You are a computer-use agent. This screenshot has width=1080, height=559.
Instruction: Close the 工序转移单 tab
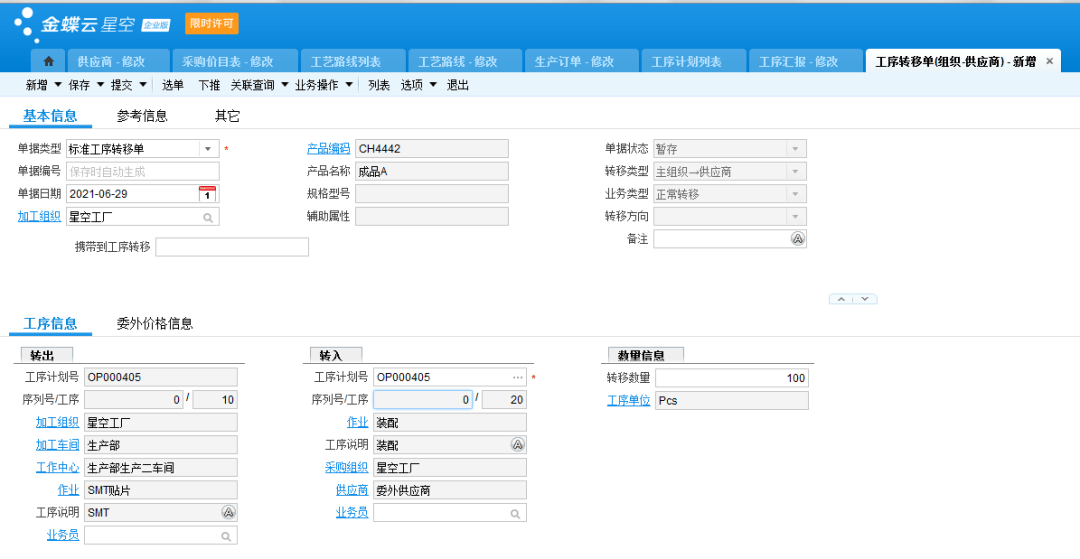[1050, 61]
